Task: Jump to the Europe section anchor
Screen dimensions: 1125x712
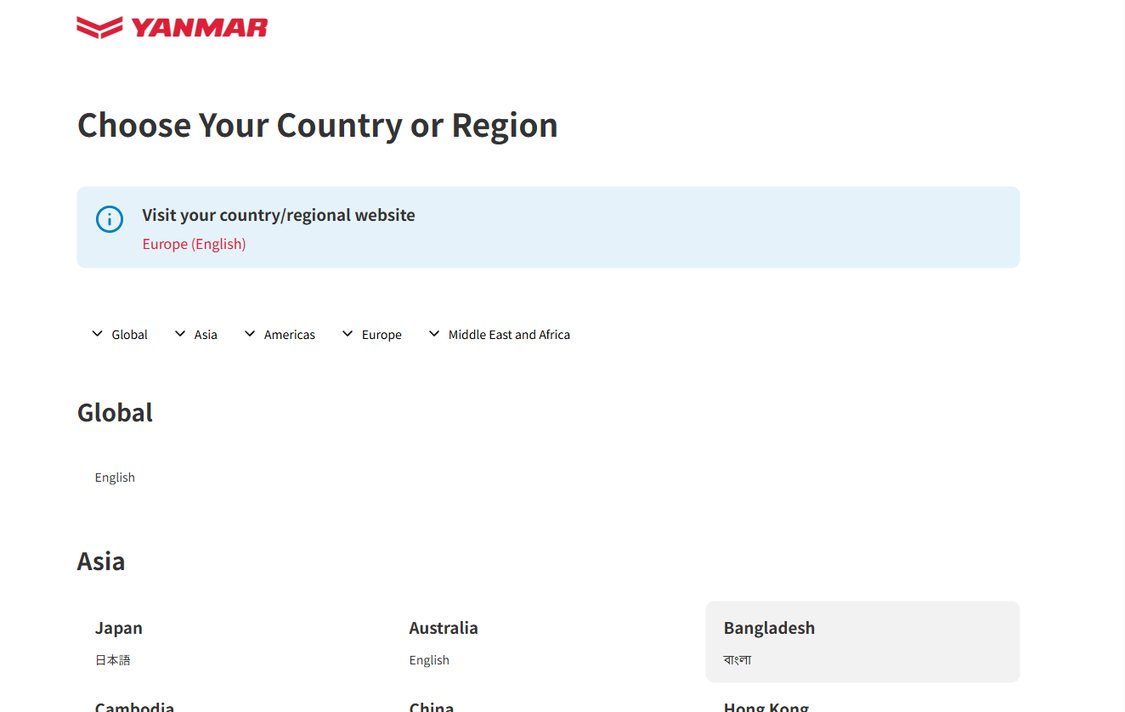Action: (382, 334)
